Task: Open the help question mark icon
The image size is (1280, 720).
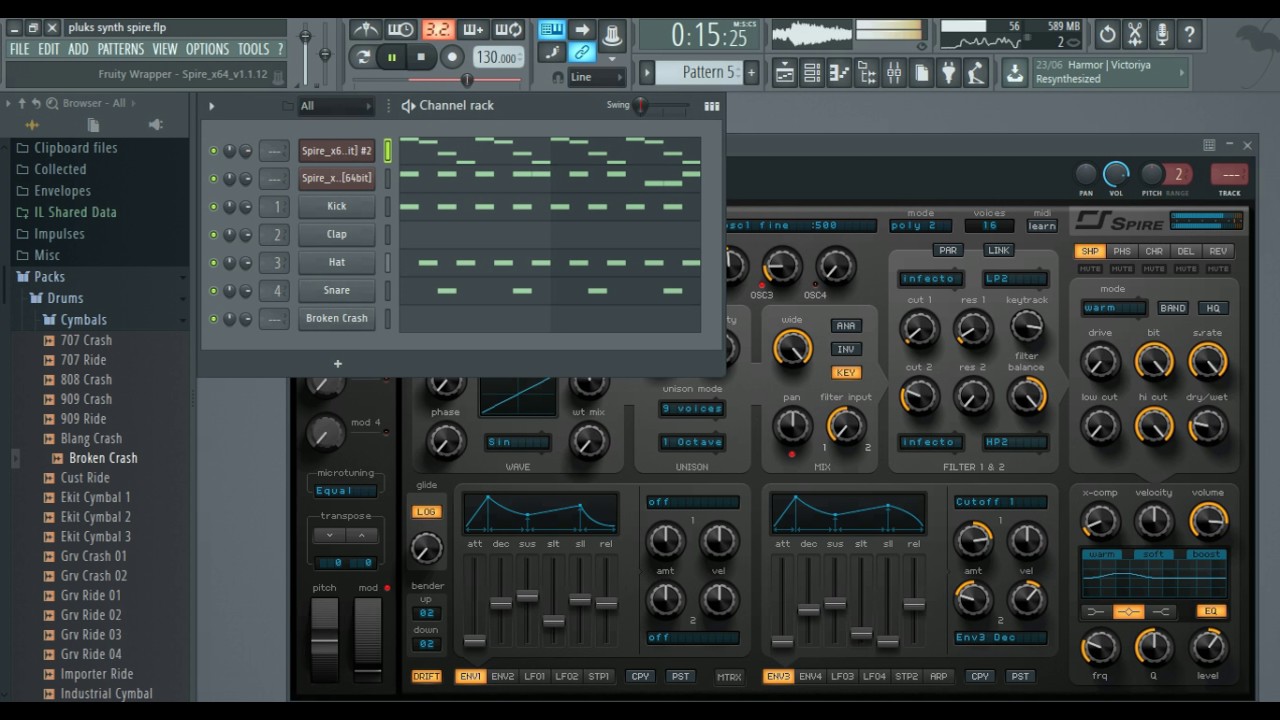Action: (x=1189, y=34)
